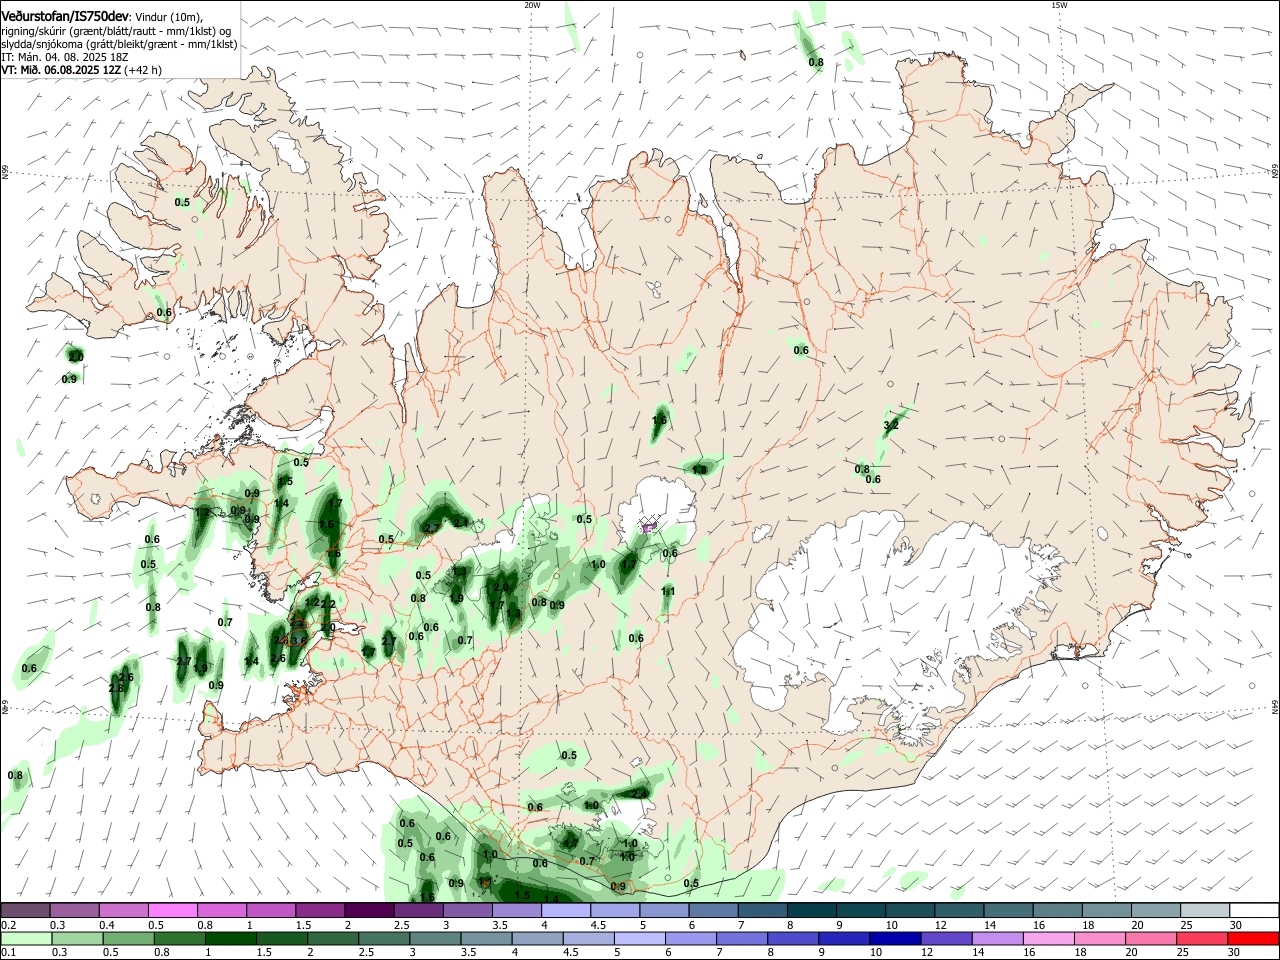Select the white top-row swatch labeled 30
The height and width of the screenshot is (960, 1280).
tap(1252, 910)
